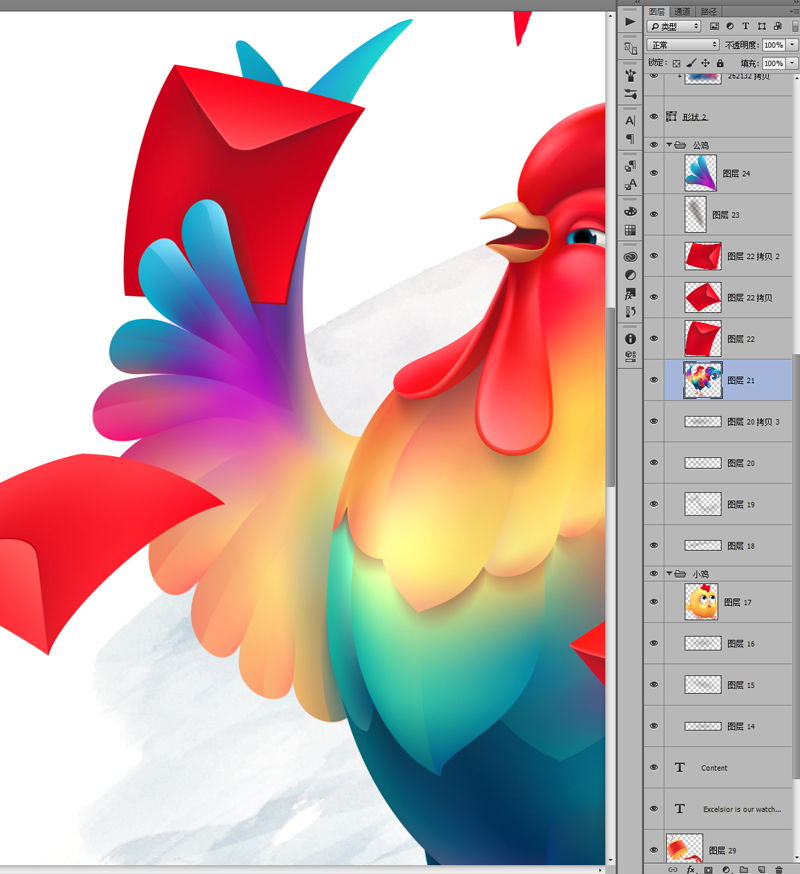Hide the 小鸡 group
The image size is (800, 874).
click(654, 574)
